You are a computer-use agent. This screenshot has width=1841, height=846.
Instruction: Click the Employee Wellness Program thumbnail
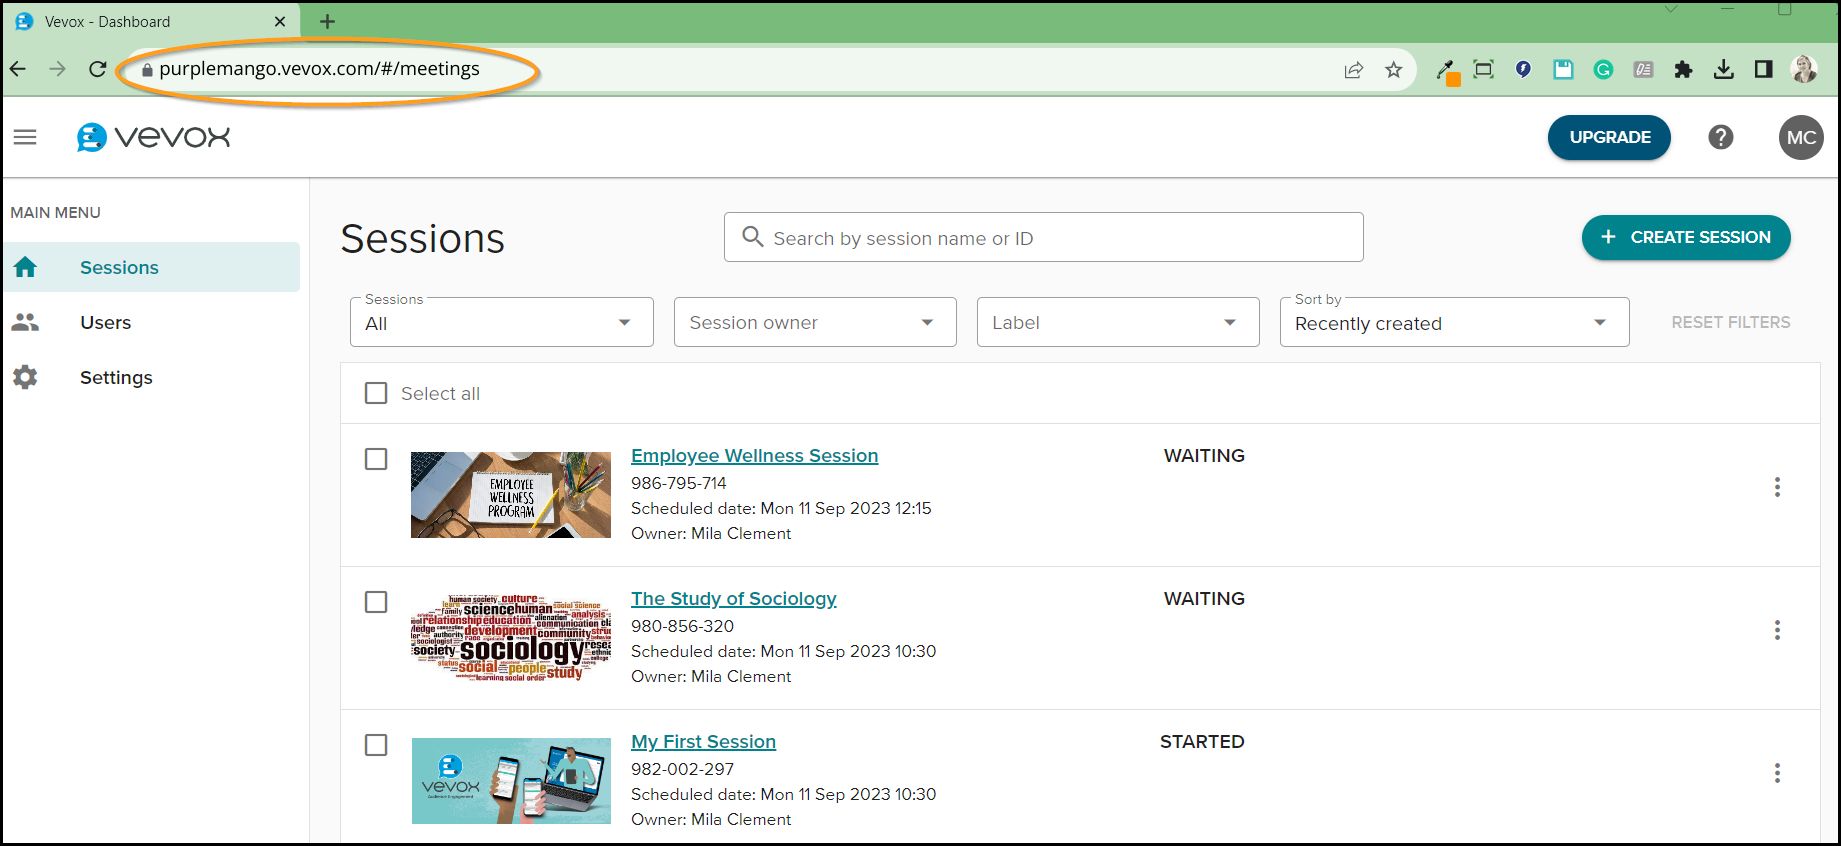click(511, 495)
